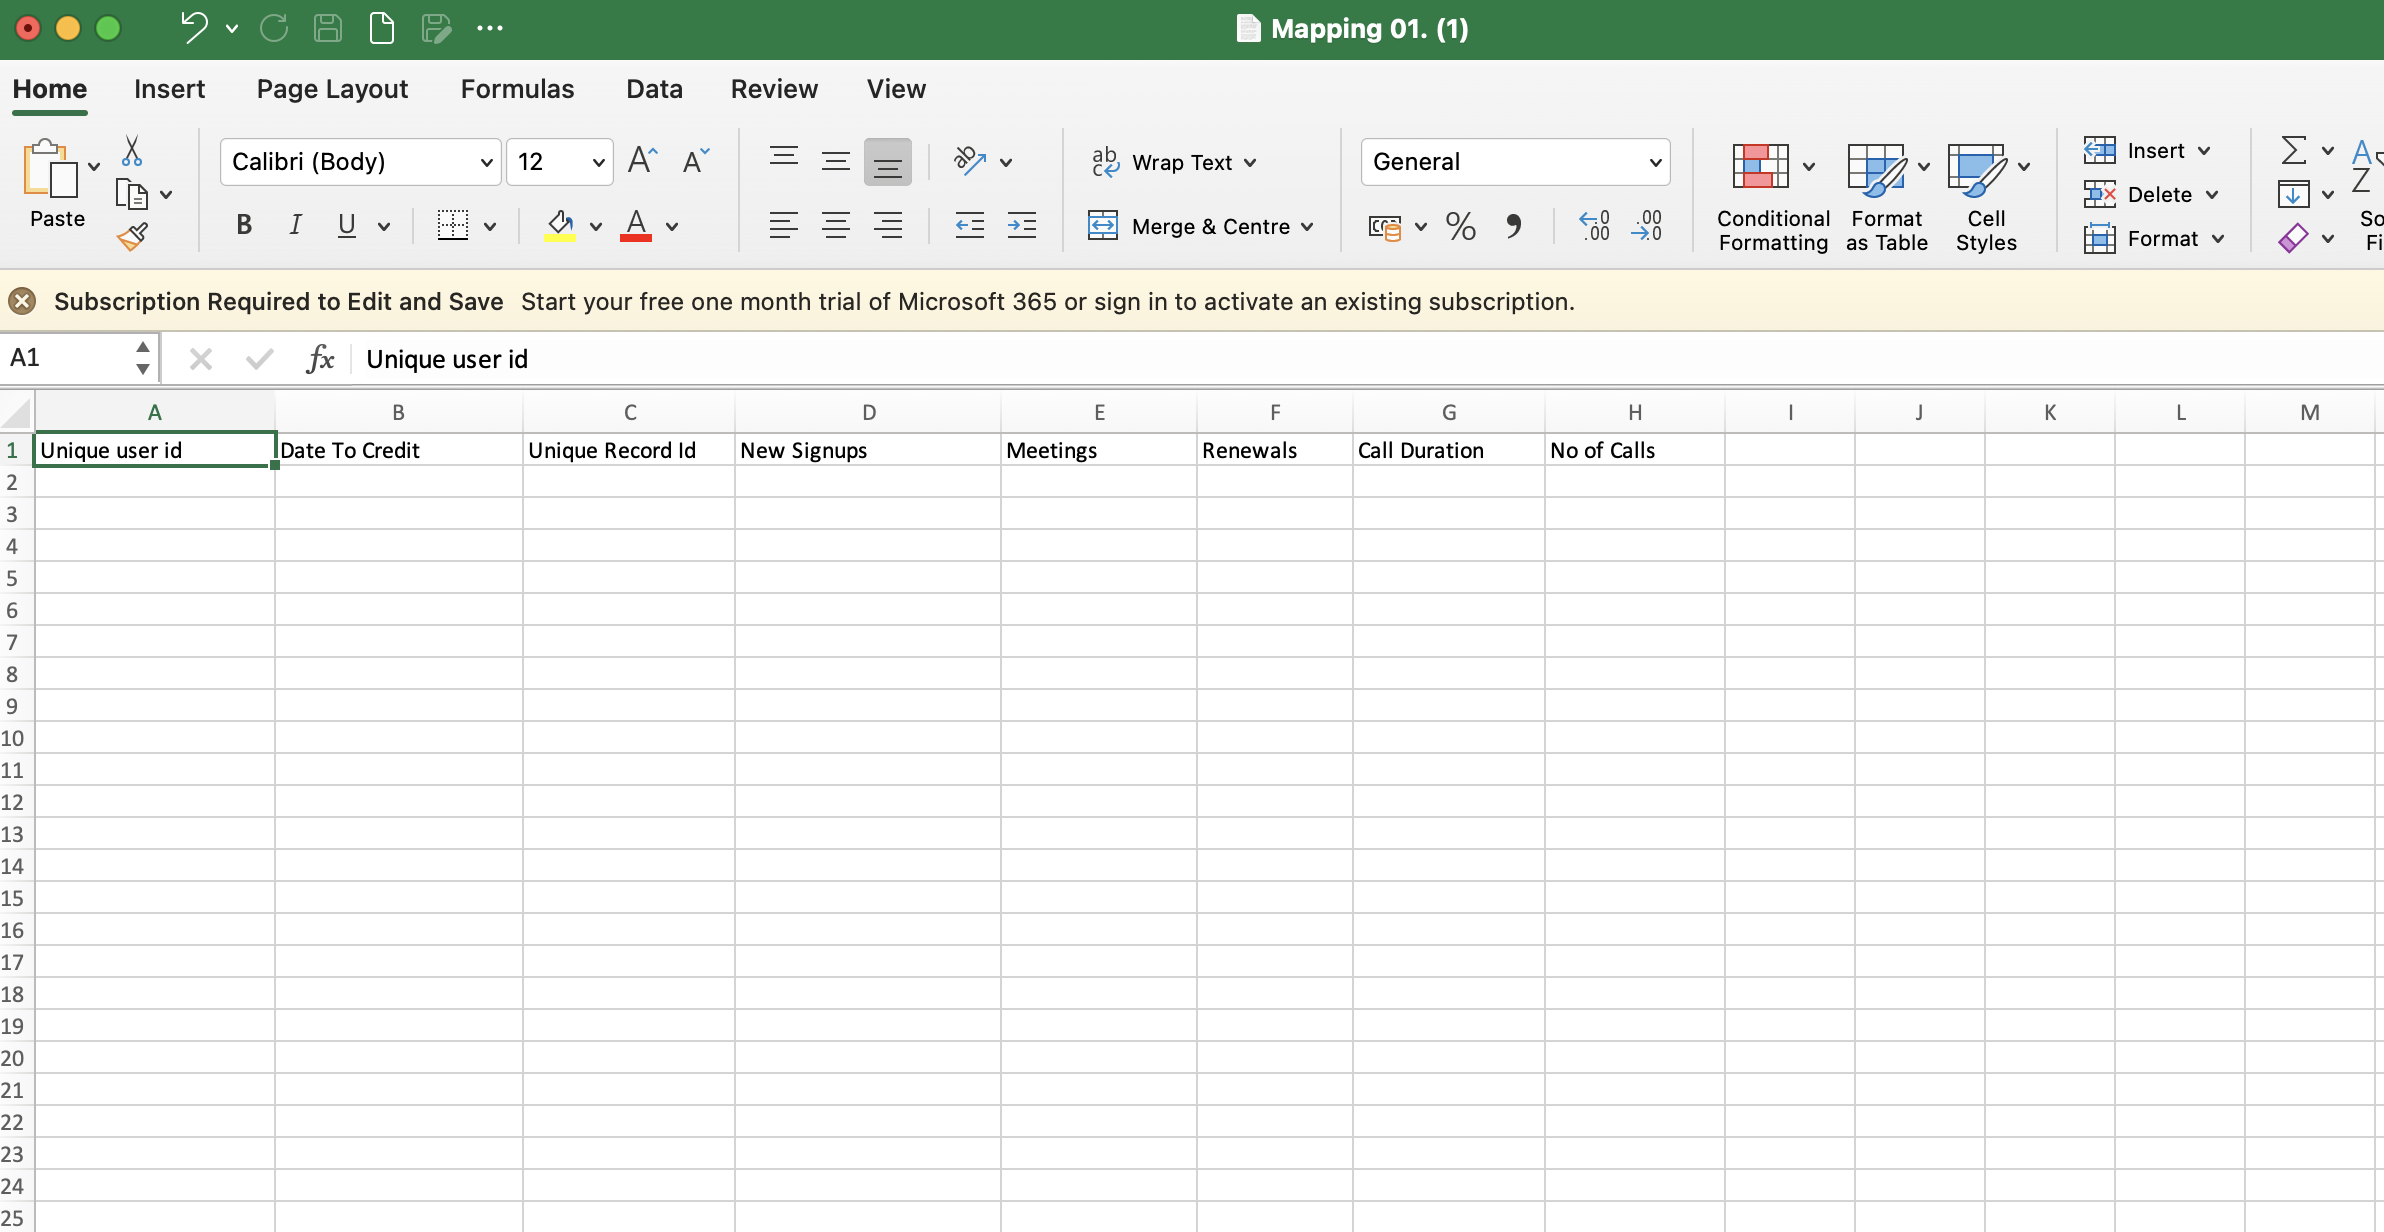Dismiss the Subscription Required banner

[x=22, y=301]
